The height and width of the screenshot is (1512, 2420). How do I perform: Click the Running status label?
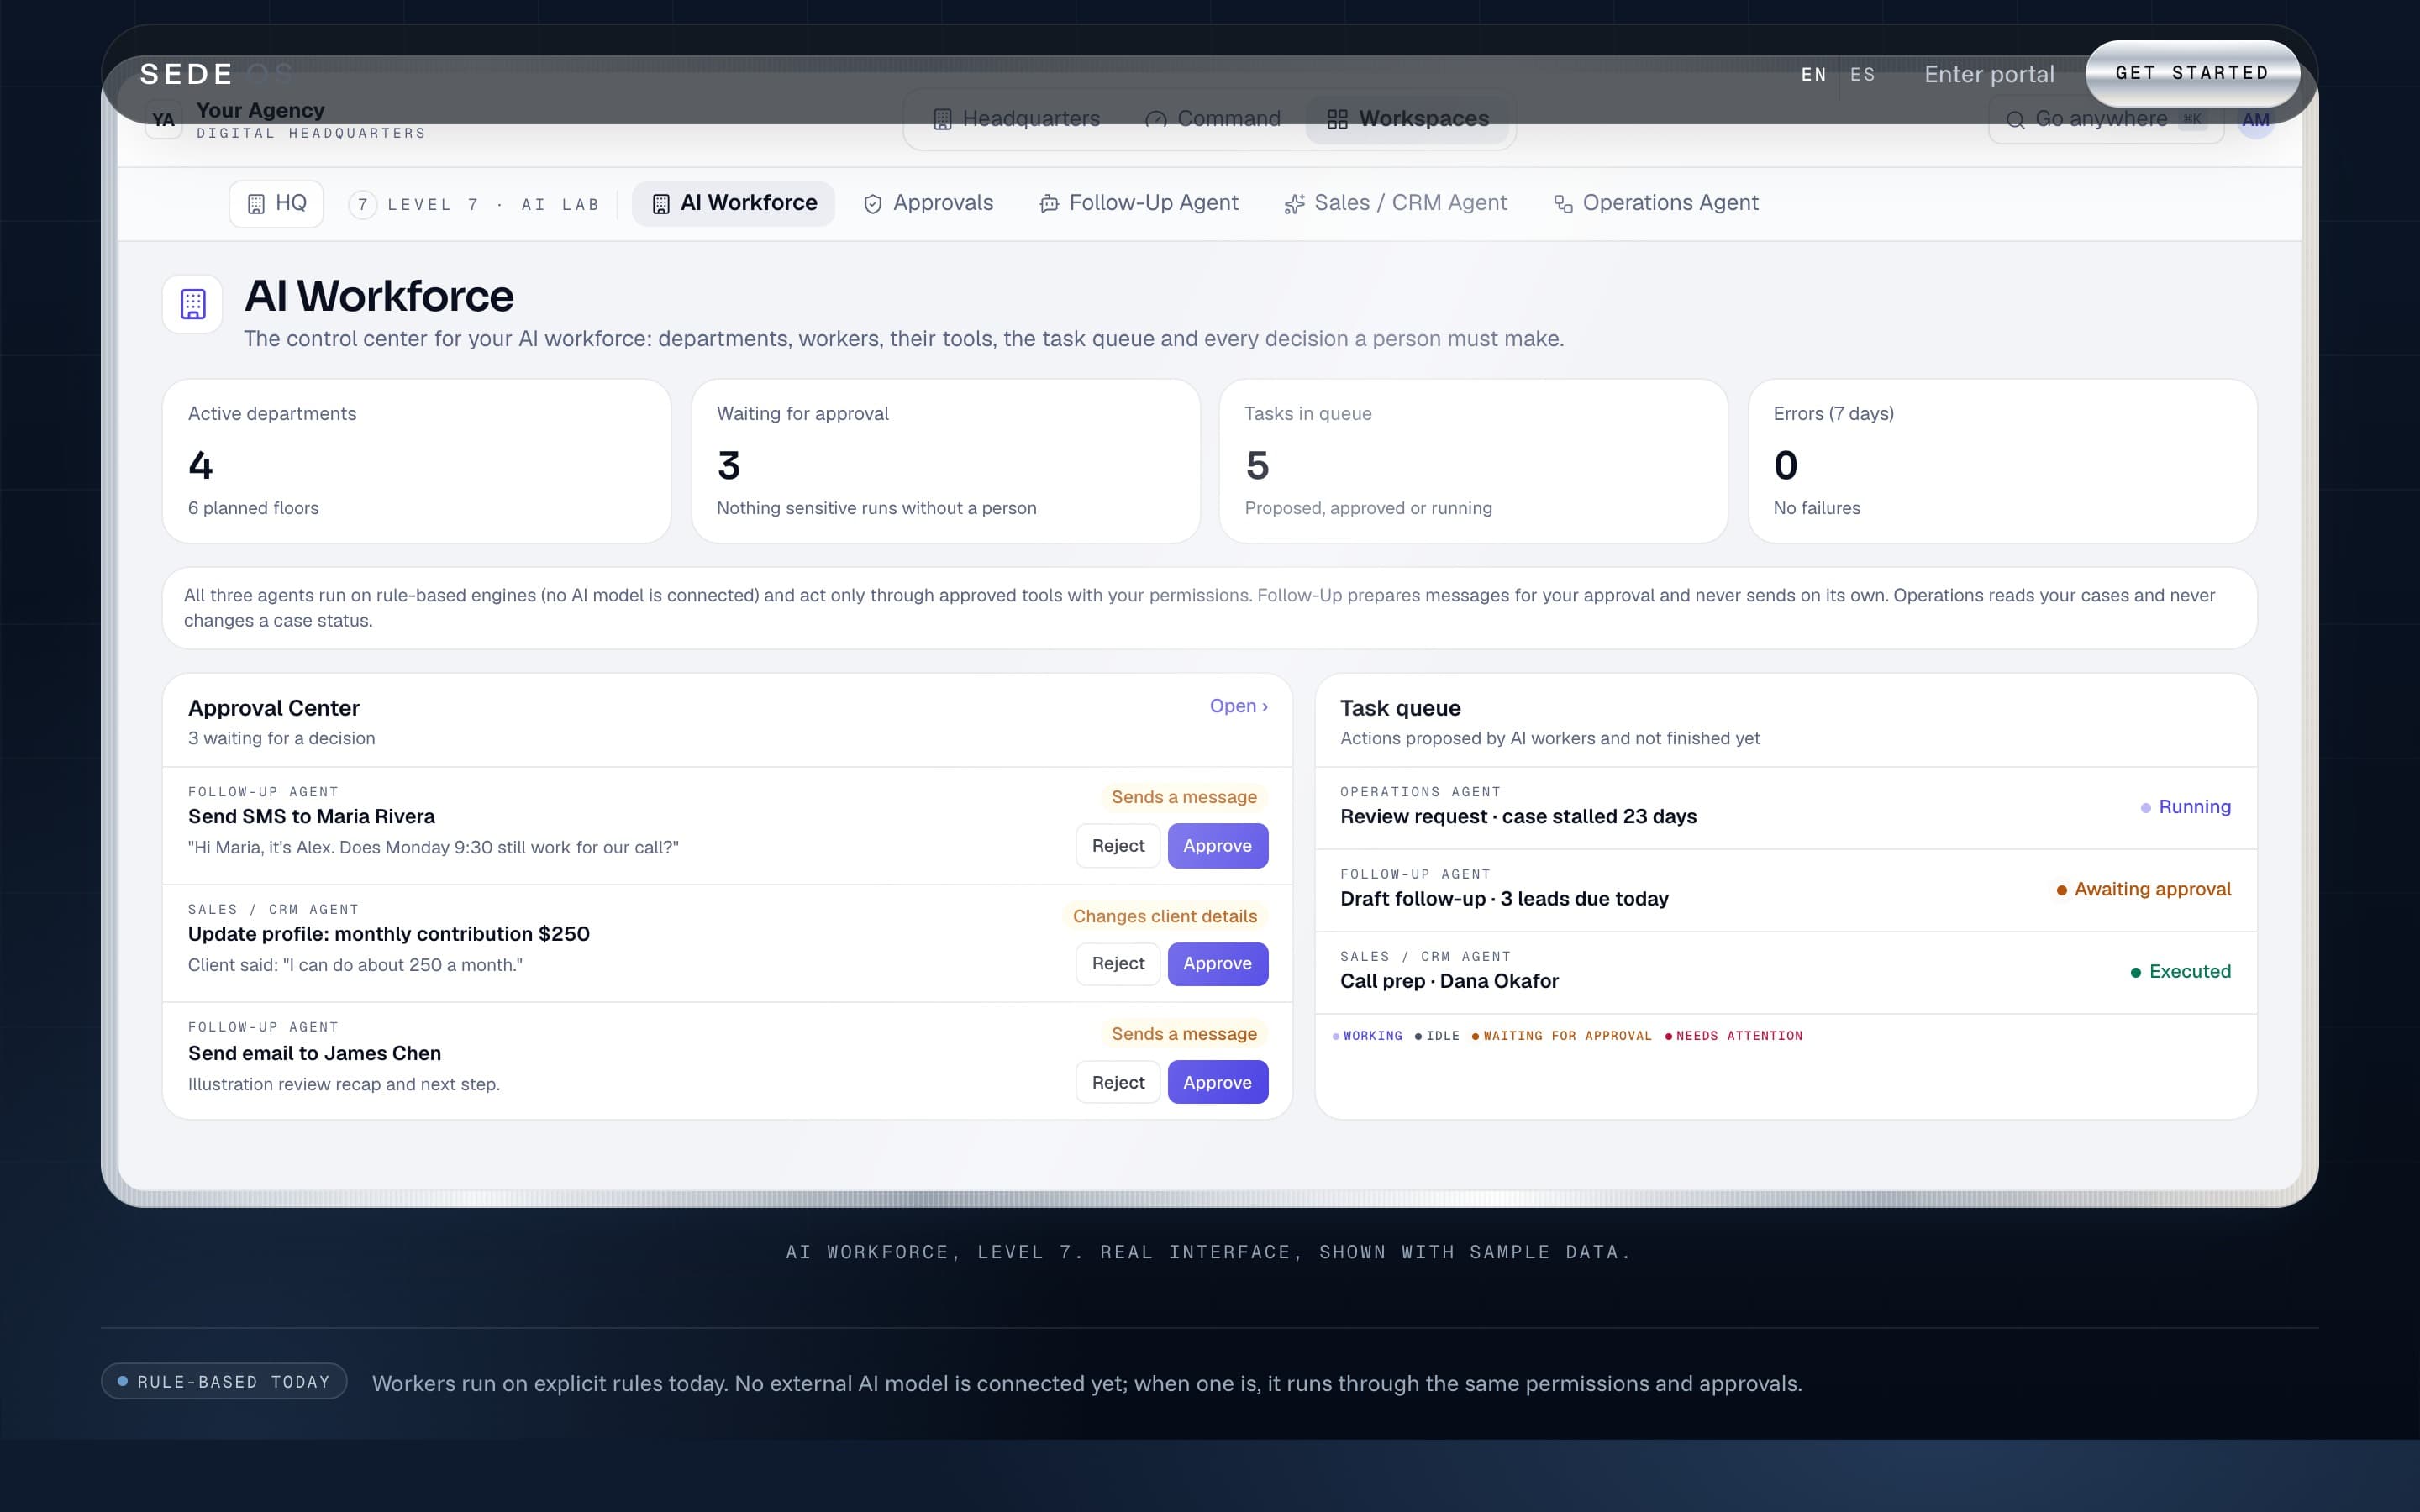[x=2185, y=807]
